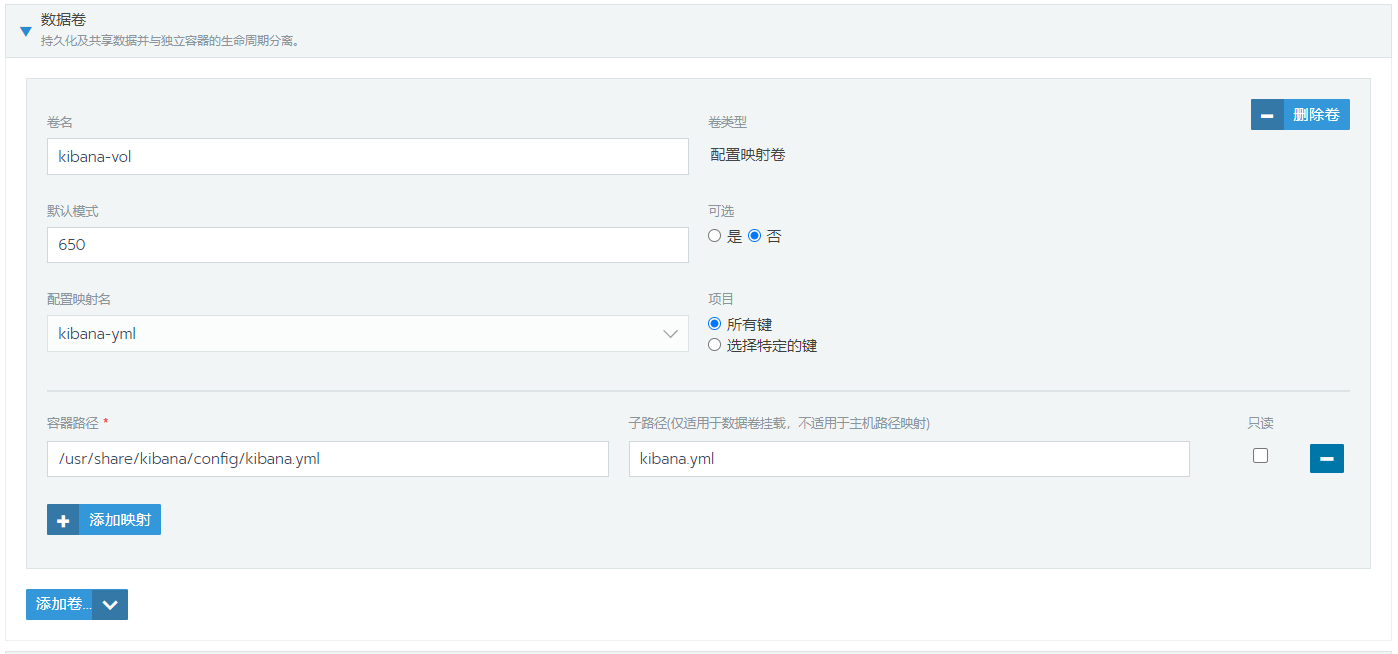Screen dimensions: 1398x654
Task: Click the plus icon on 添加映射
Action: [x=63, y=520]
